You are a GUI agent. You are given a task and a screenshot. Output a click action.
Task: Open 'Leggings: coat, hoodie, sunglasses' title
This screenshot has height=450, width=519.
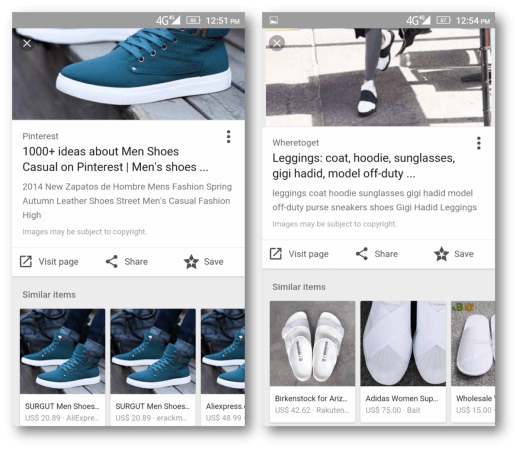[364, 166]
